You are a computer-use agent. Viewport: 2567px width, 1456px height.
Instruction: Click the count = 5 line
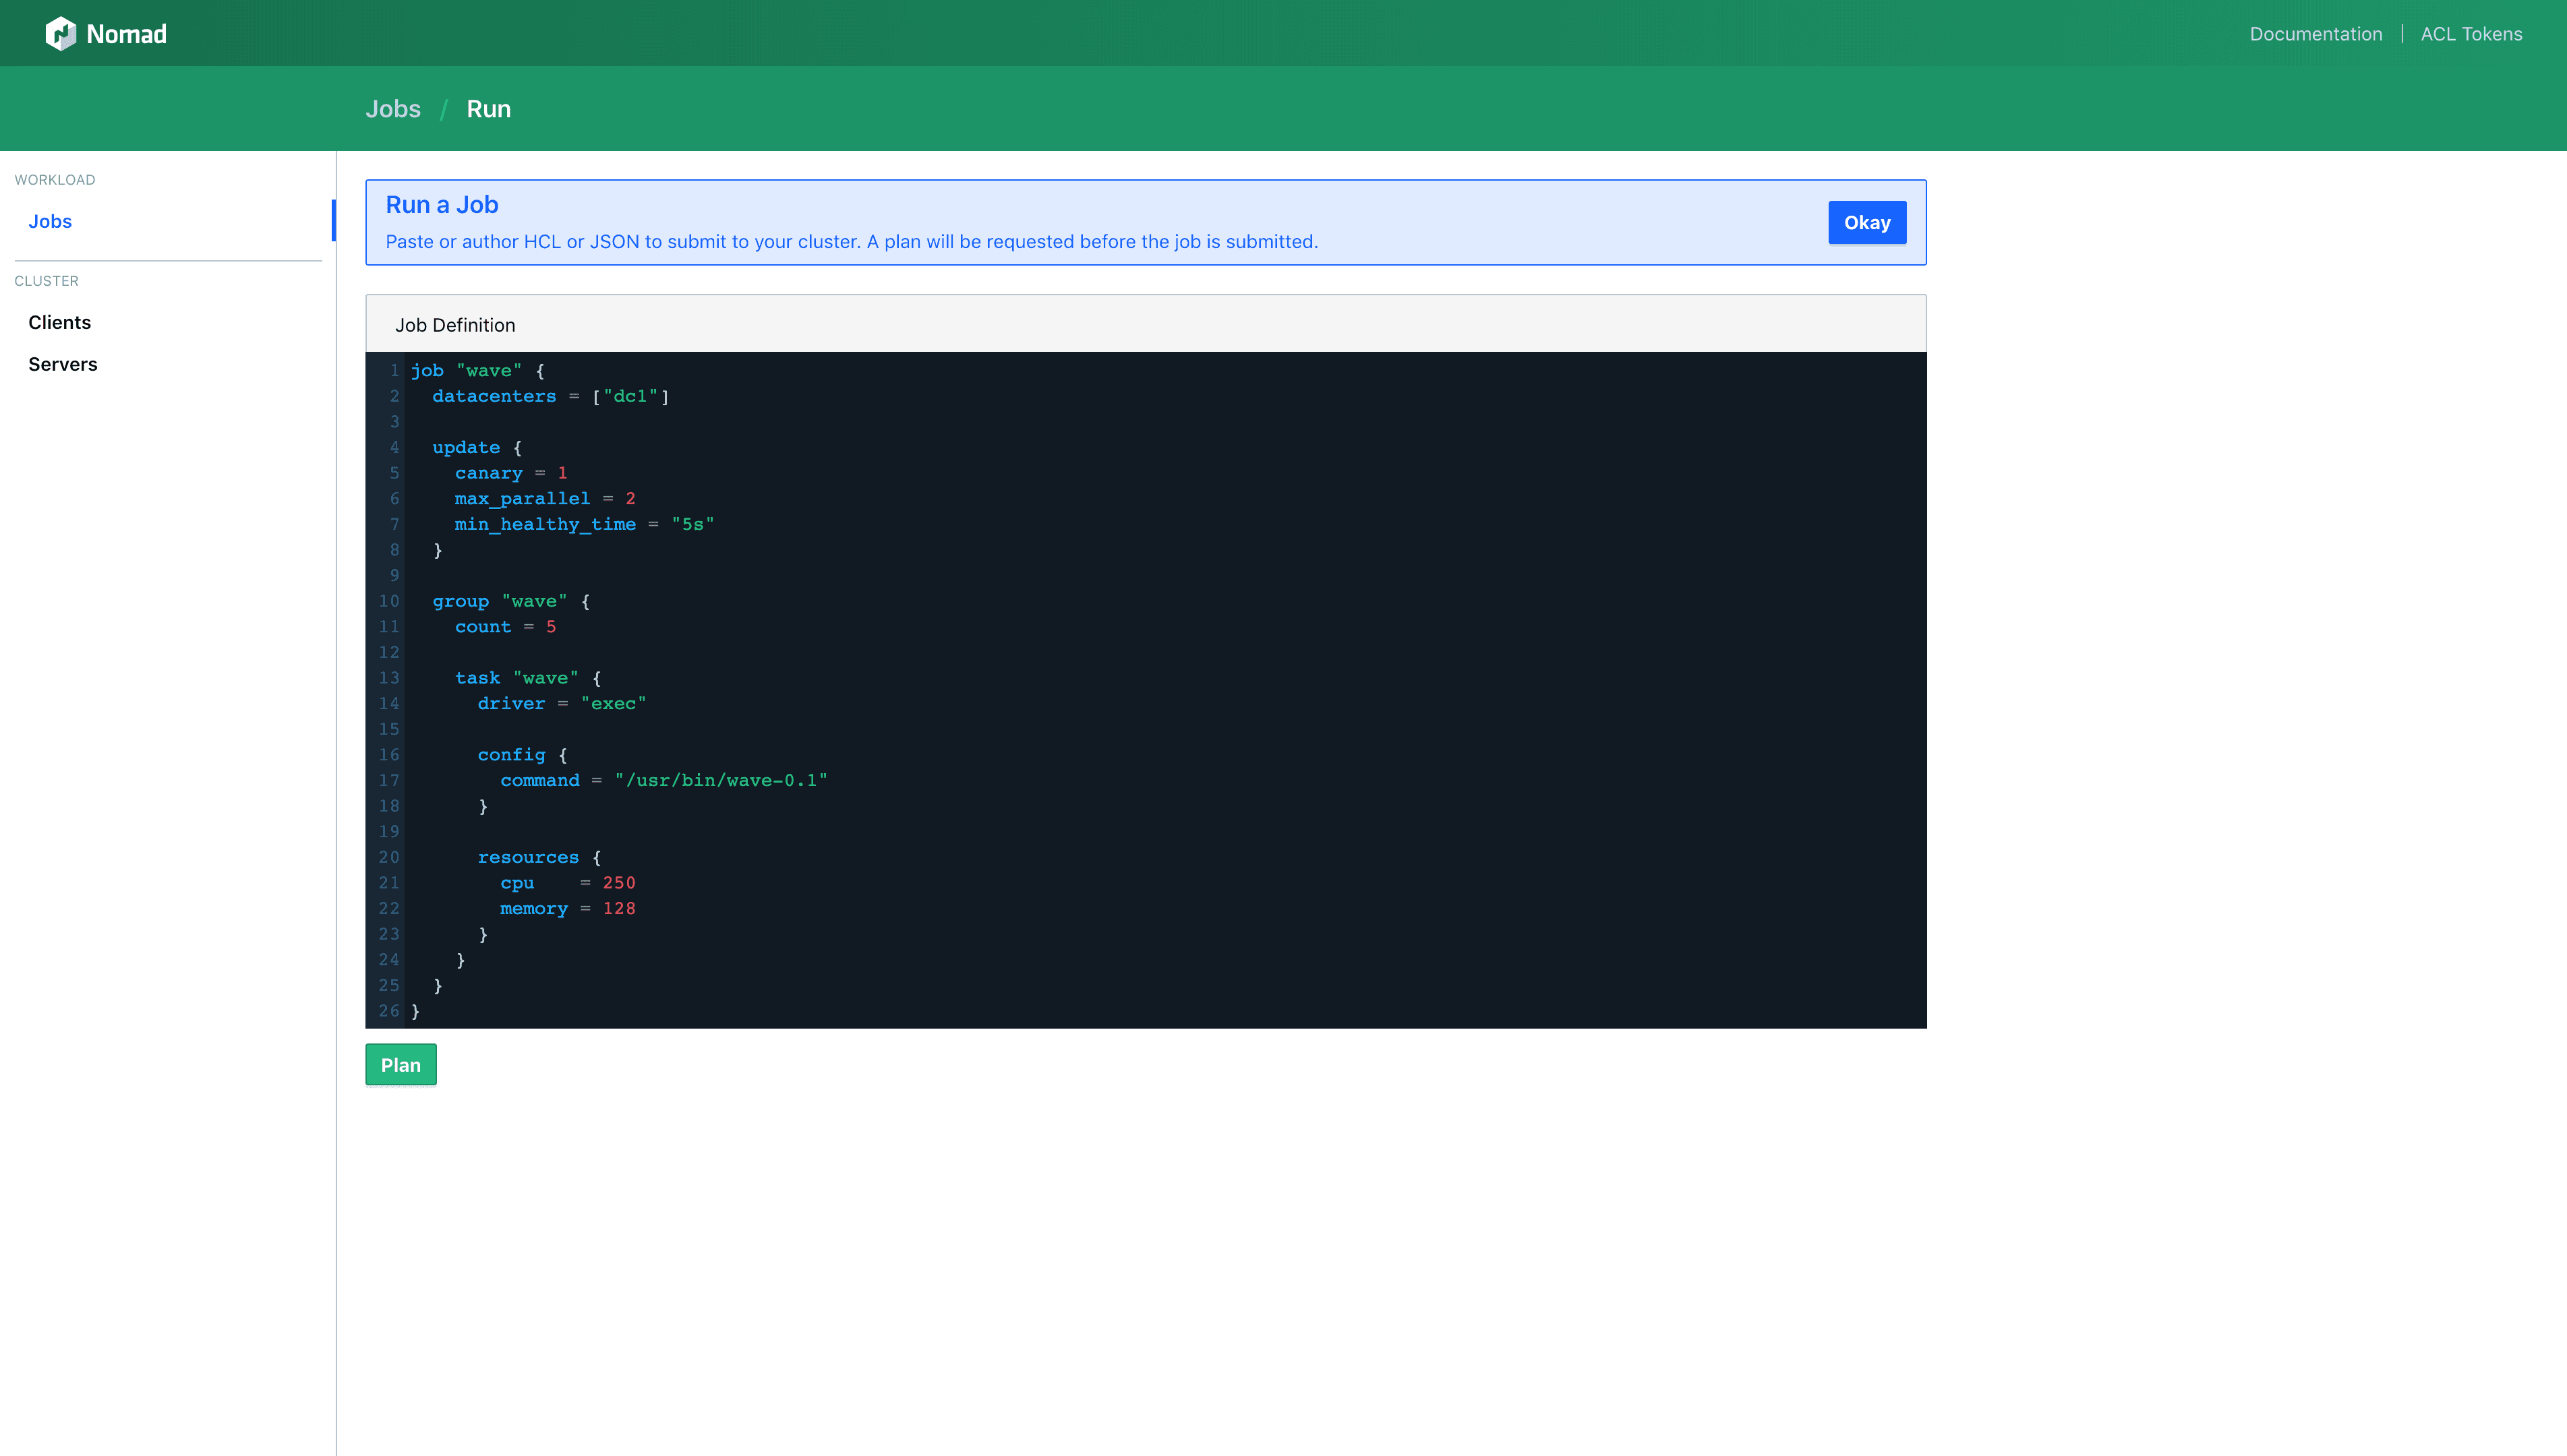pos(504,627)
